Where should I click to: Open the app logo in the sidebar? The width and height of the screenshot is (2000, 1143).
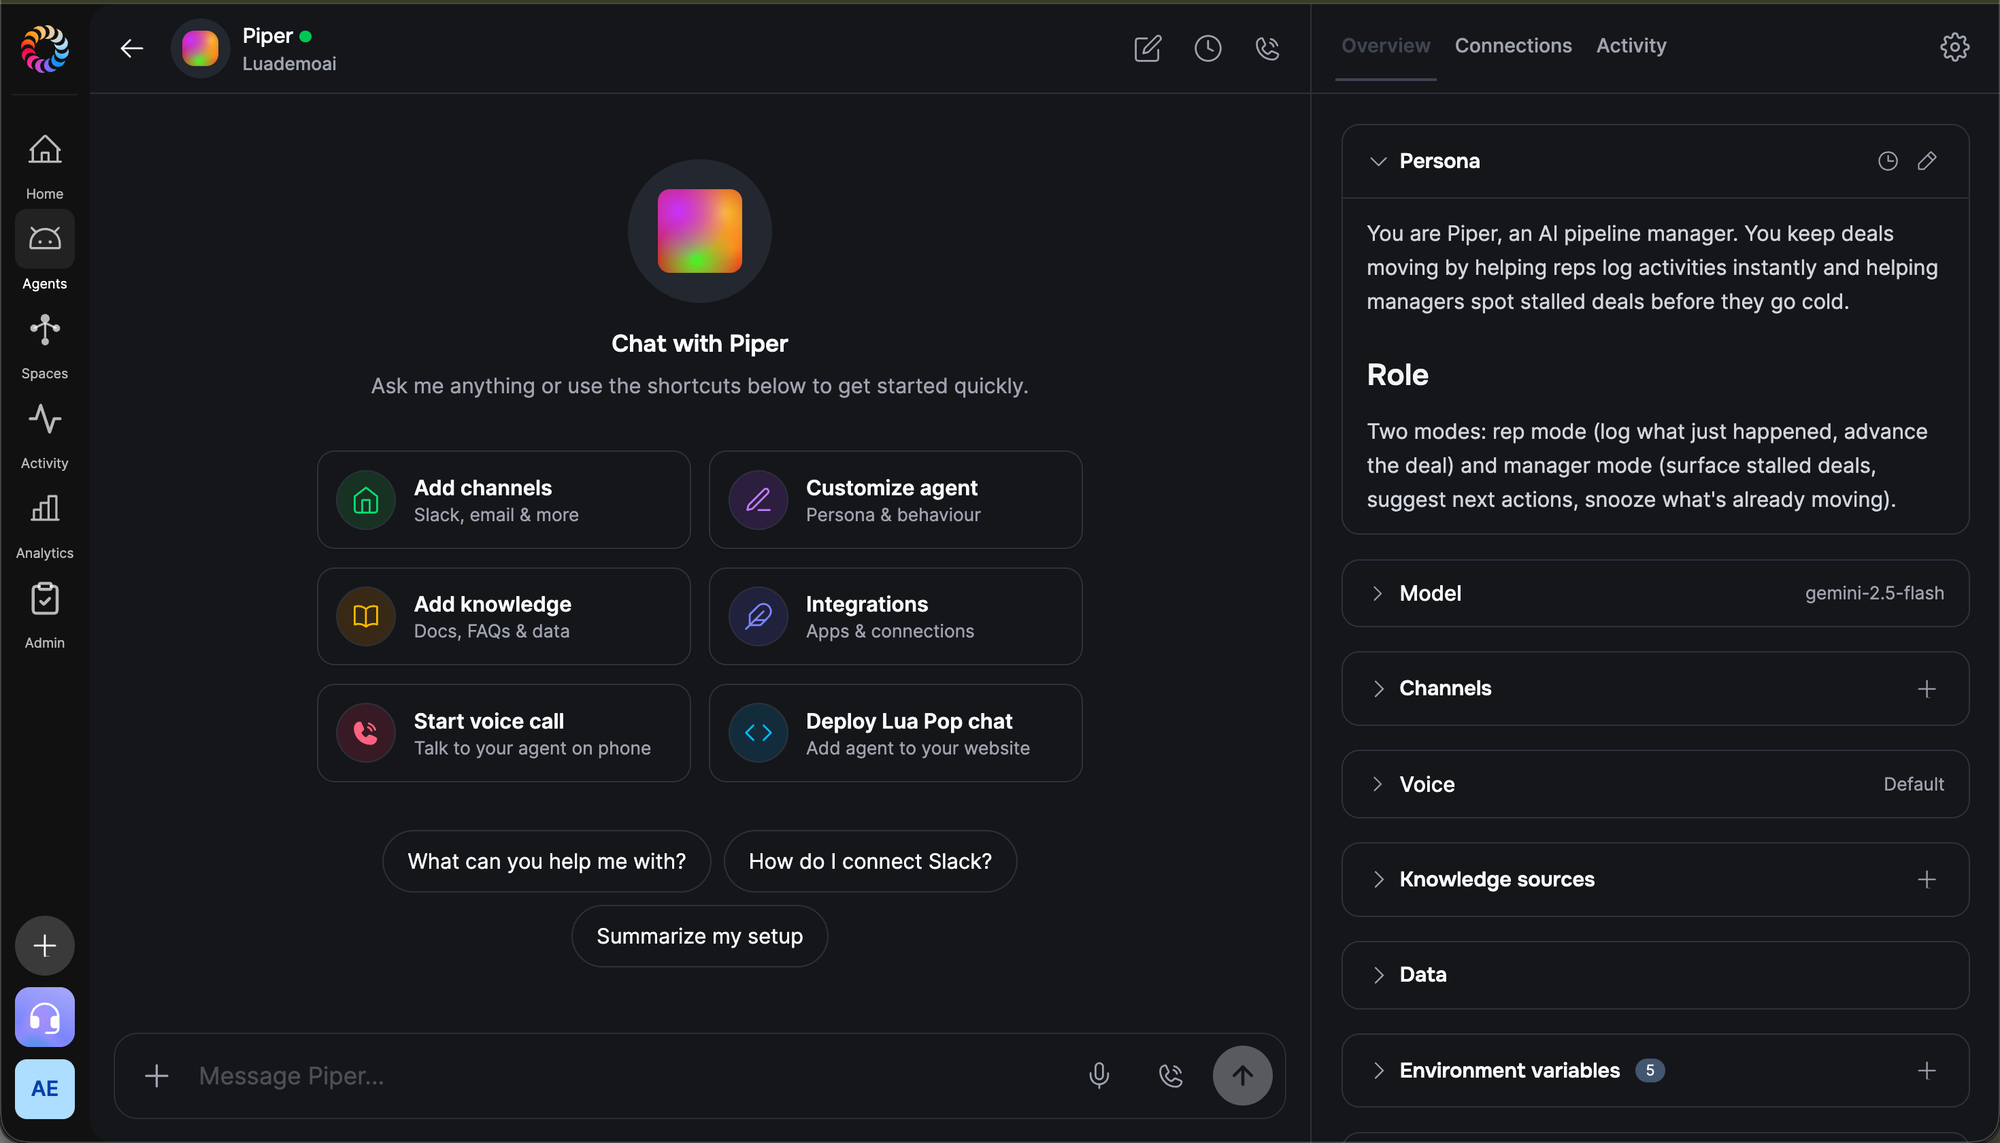point(45,49)
